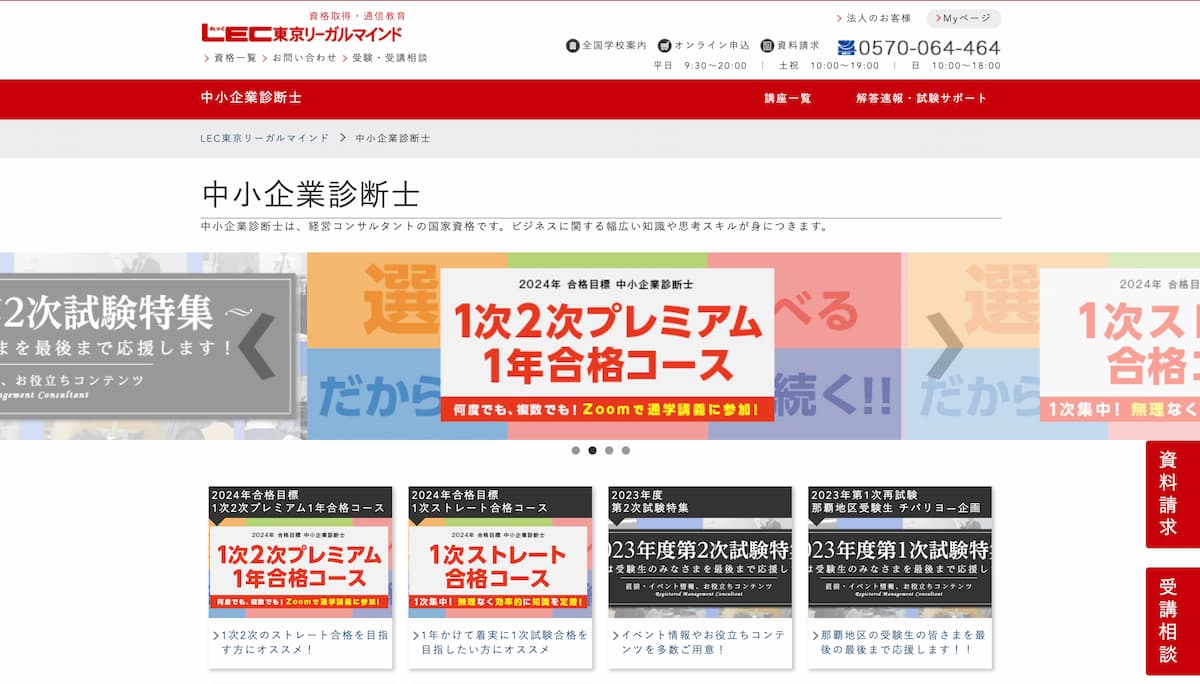Viewport: 1200px width, 684px height.
Task: Click the オンライン申込 cart icon
Action: click(665, 46)
